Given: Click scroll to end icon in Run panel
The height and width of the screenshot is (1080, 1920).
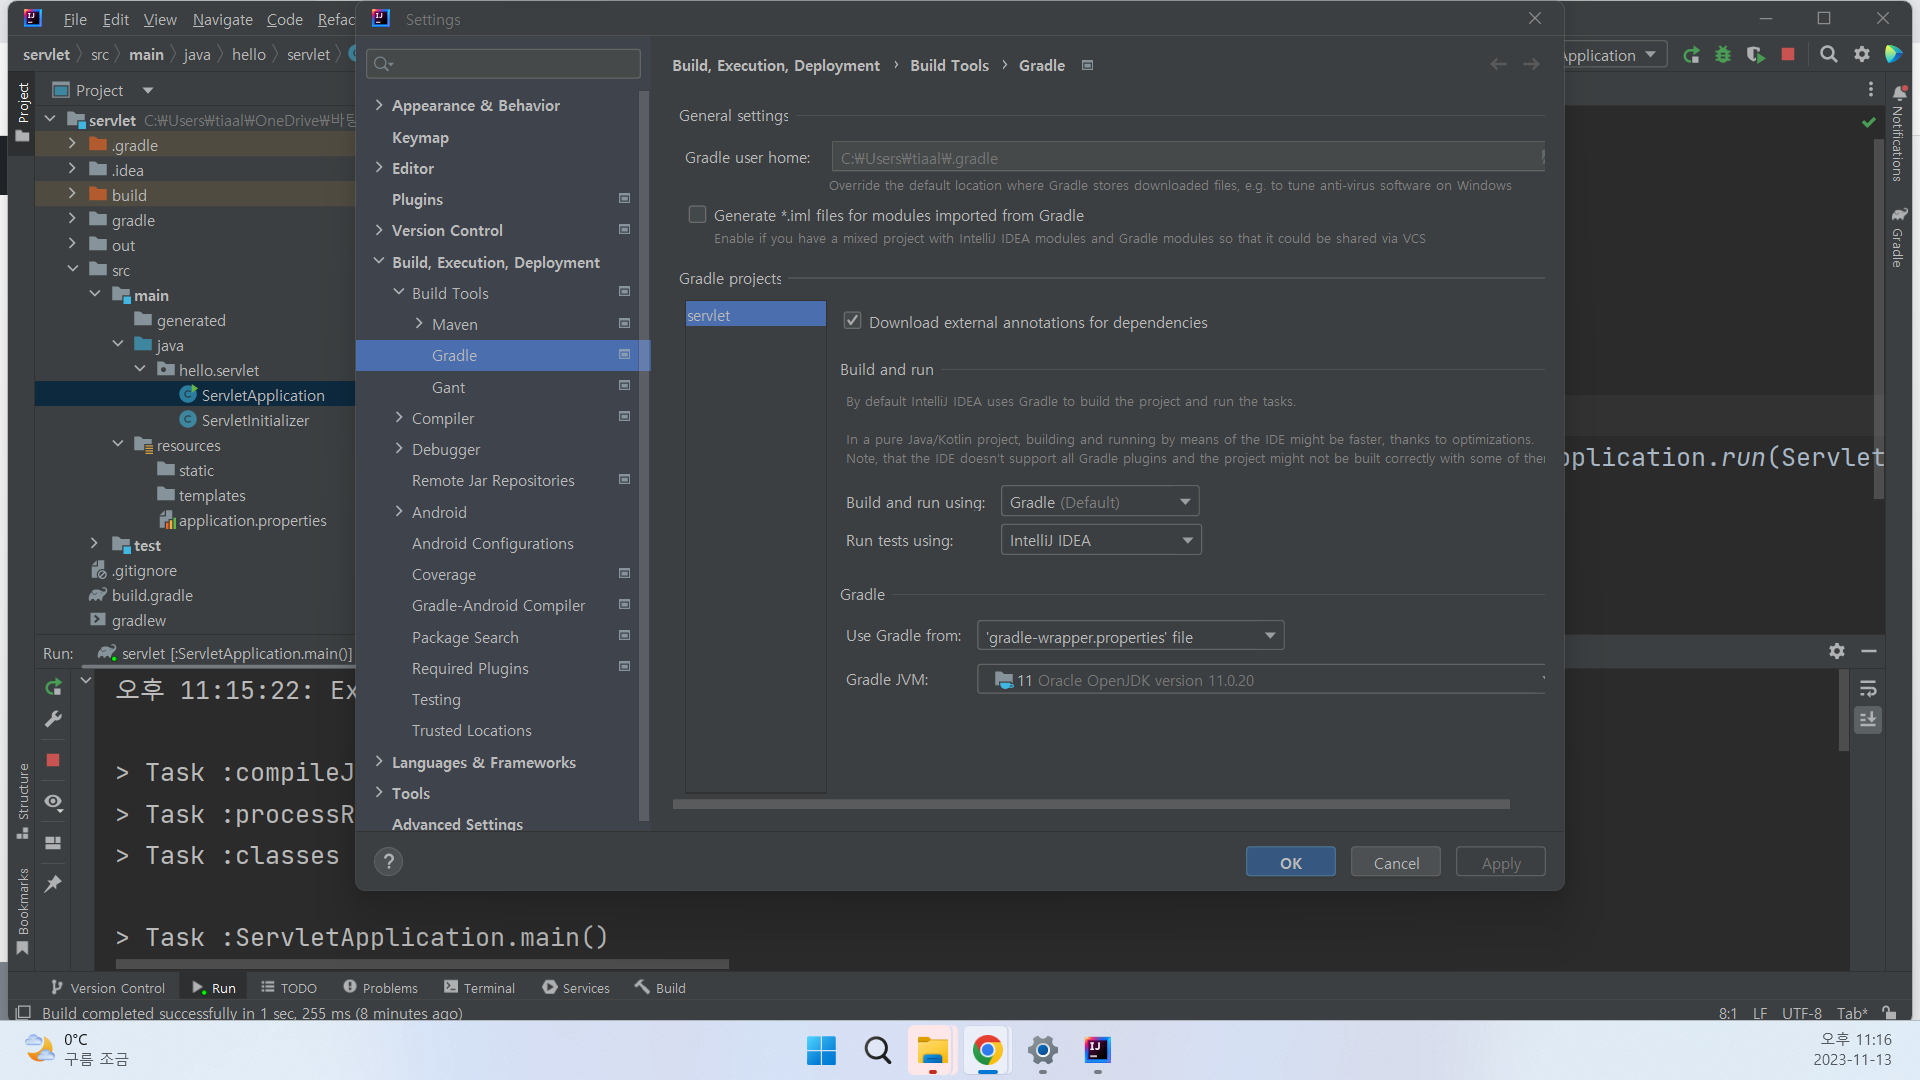Looking at the screenshot, I should (1868, 719).
